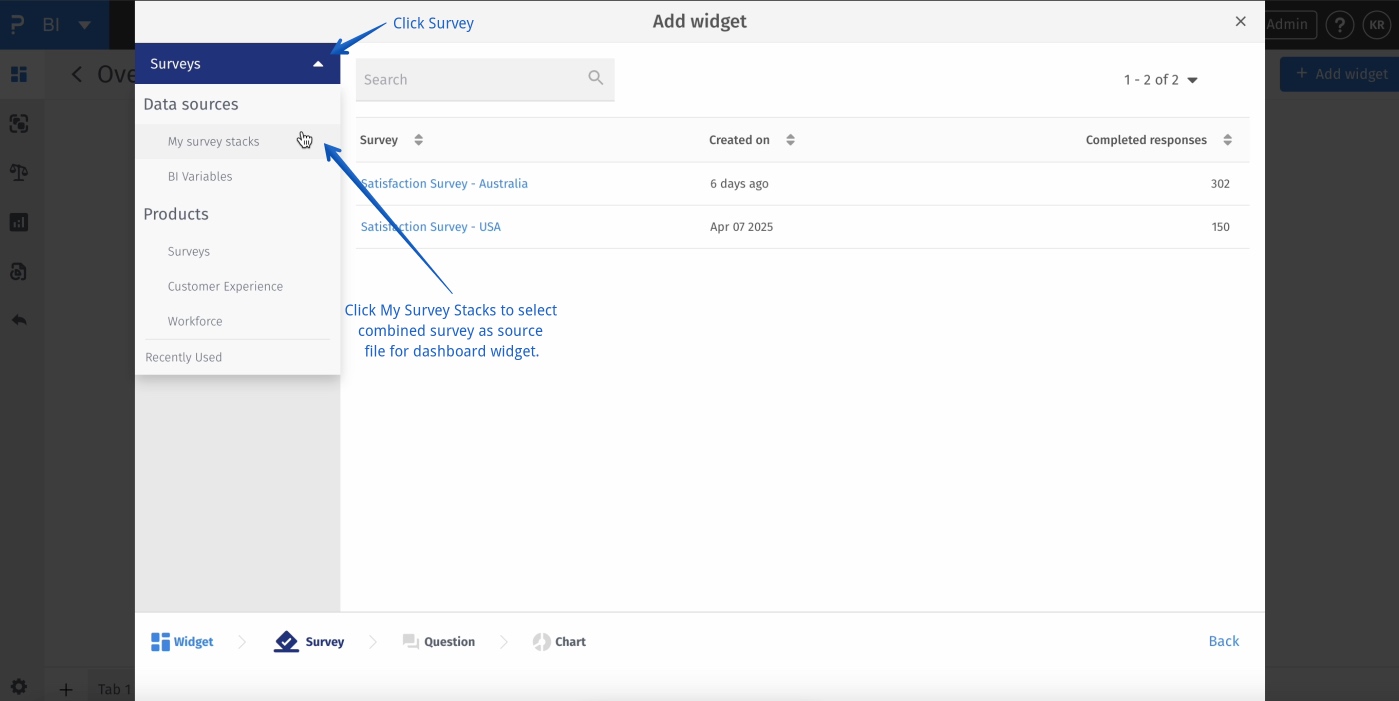Viewport: 1399px width, 701px height.
Task: Open Satisfaction Survey - USA
Action: [431, 227]
